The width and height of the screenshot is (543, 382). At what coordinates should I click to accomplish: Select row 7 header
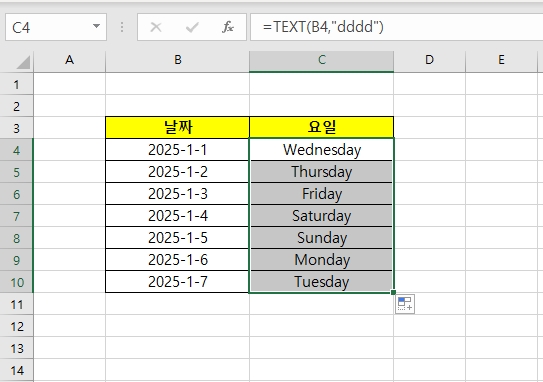pos(17,216)
